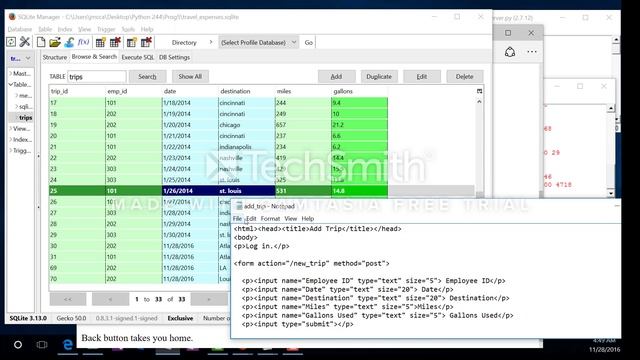Viewport: 640px width, 360px height.
Task: Open the Format menu in Notepad
Action: coord(270,219)
